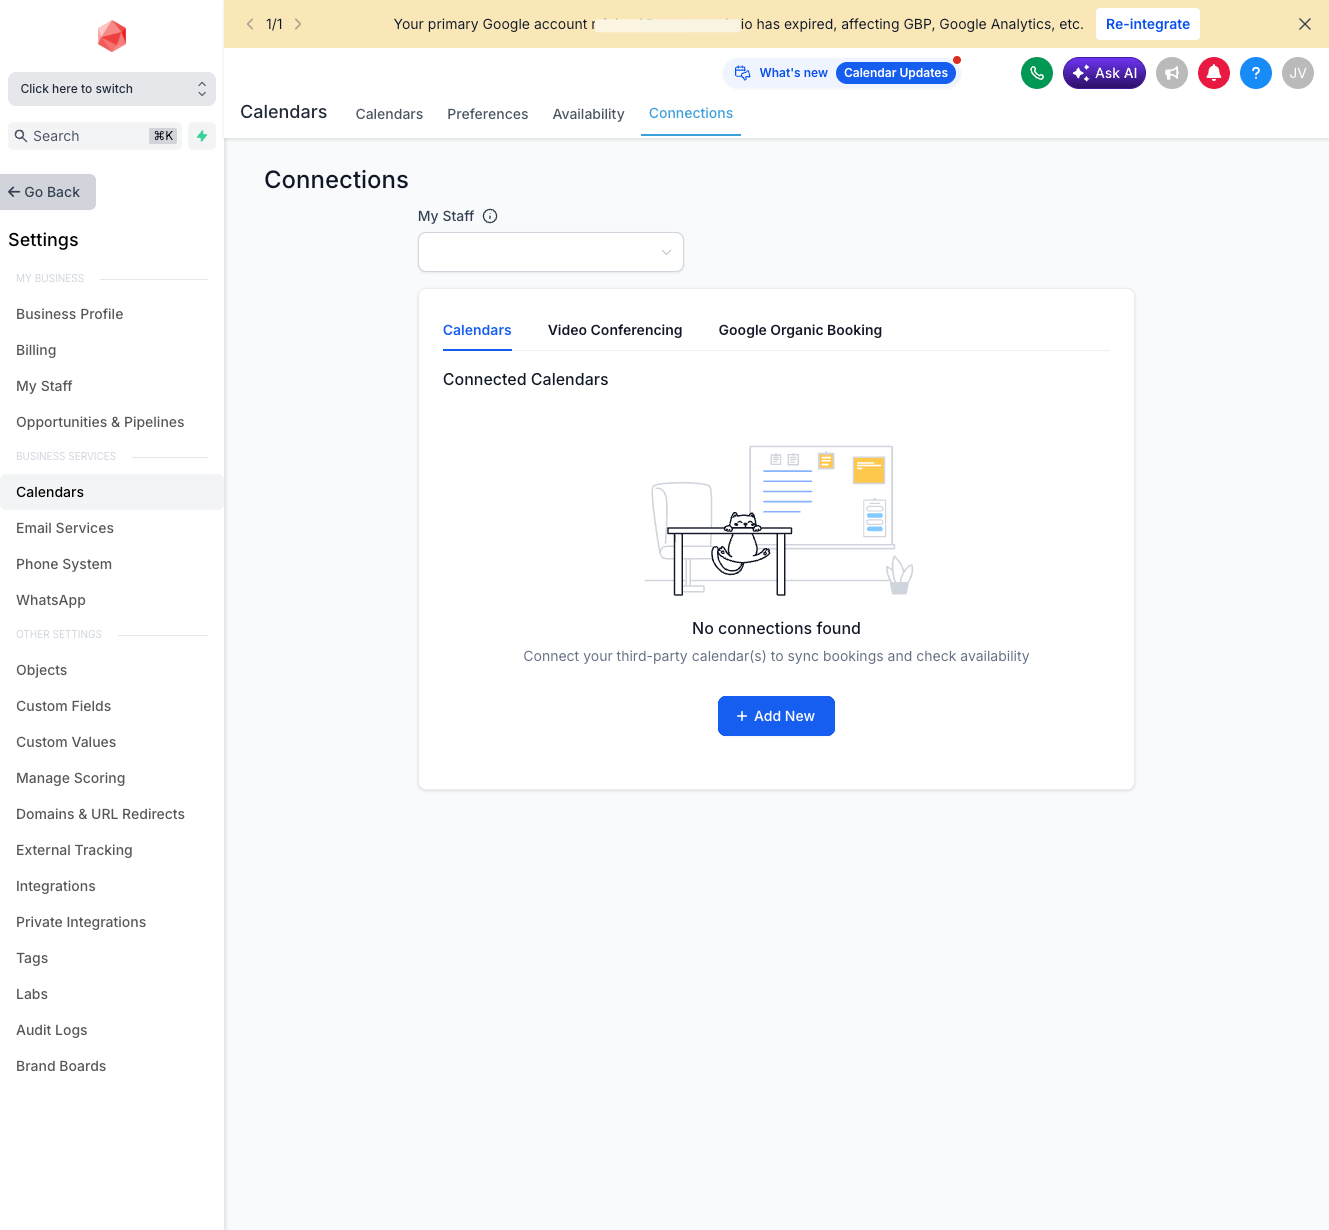
Task: Open the My Staff selection dropdown
Action: click(551, 252)
